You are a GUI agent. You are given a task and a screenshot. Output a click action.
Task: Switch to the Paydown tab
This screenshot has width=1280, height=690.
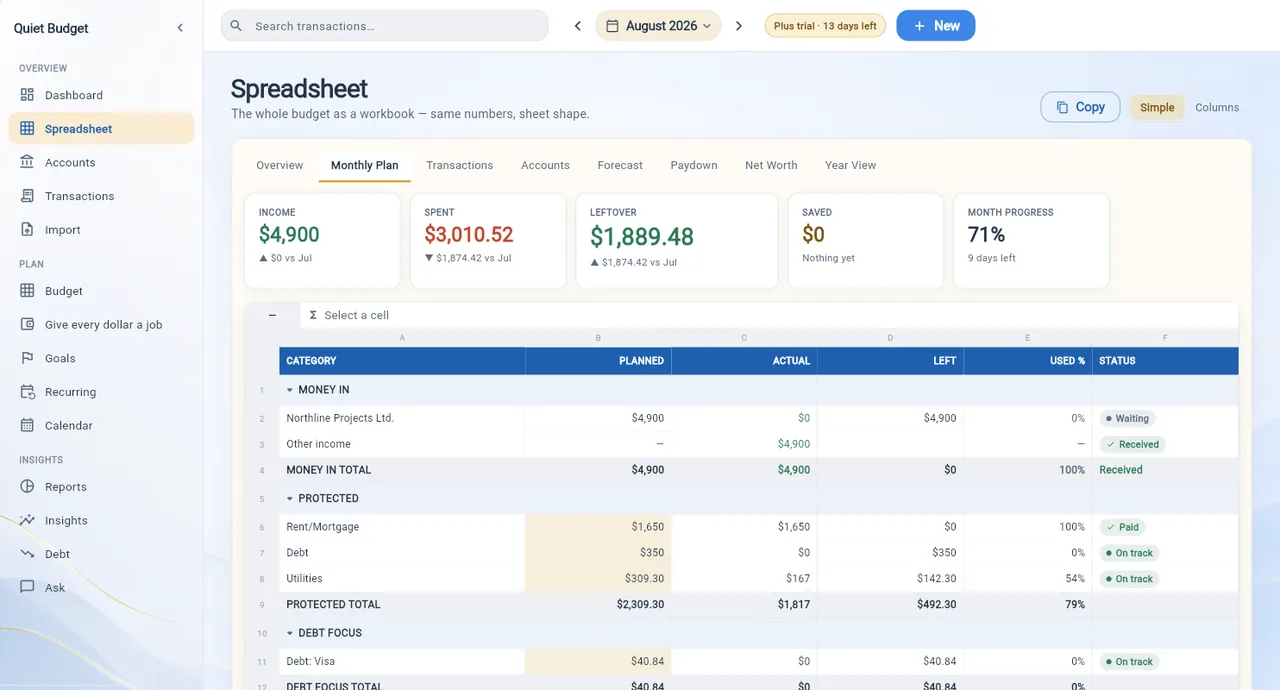click(x=694, y=165)
